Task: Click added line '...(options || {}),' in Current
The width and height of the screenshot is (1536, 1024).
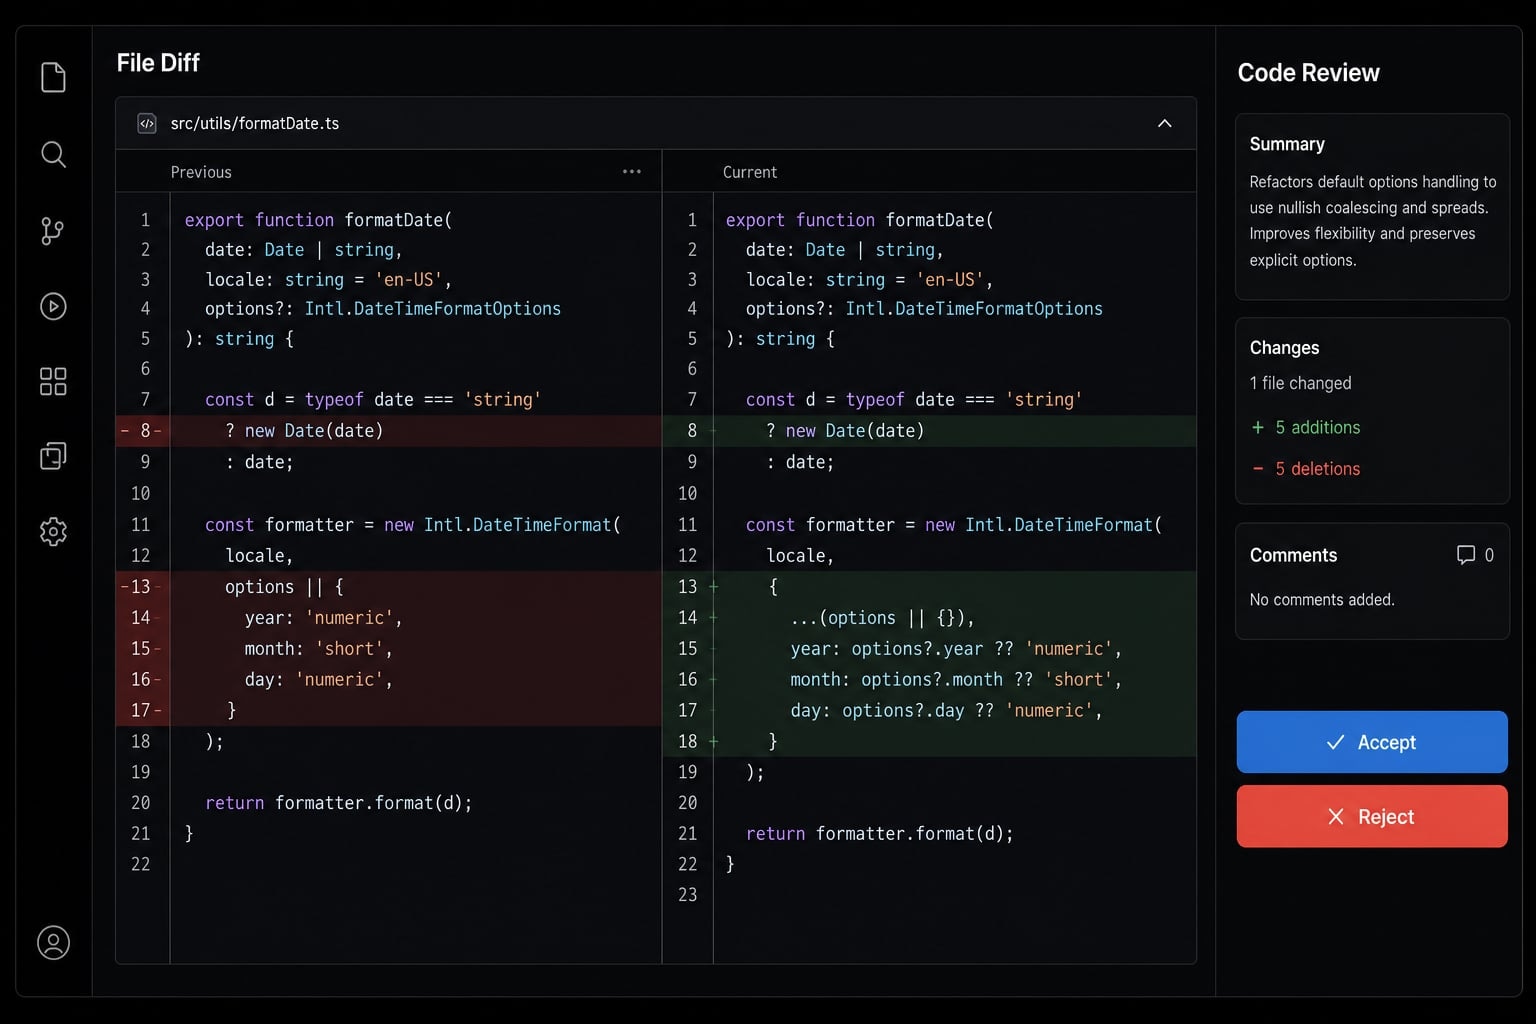Action: point(882,618)
